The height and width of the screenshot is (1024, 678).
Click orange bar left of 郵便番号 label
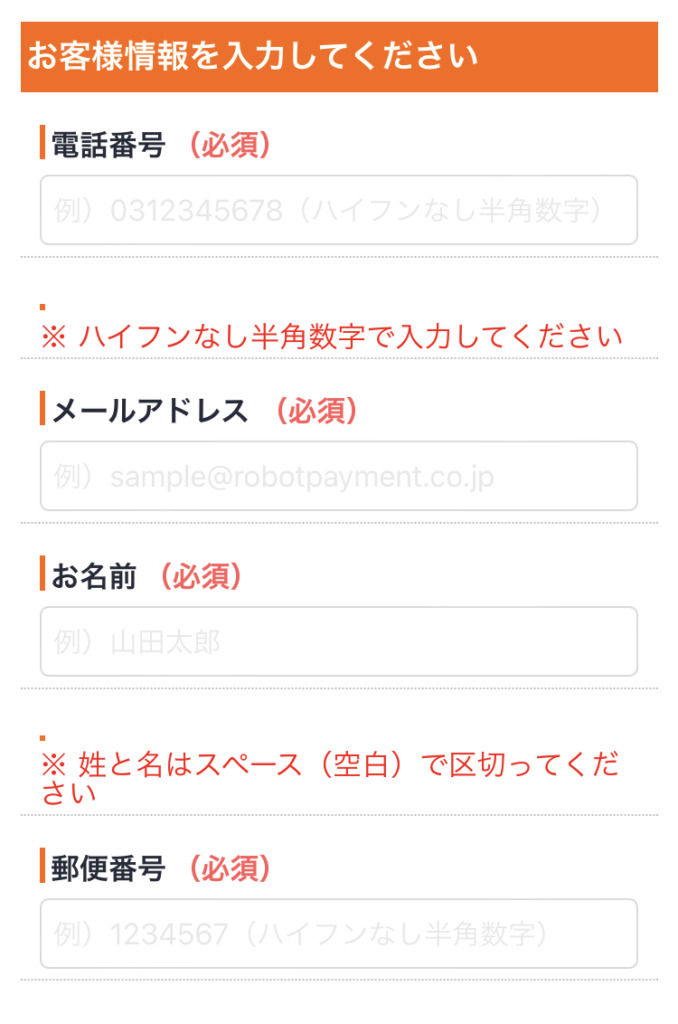pyautogui.click(x=42, y=865)
